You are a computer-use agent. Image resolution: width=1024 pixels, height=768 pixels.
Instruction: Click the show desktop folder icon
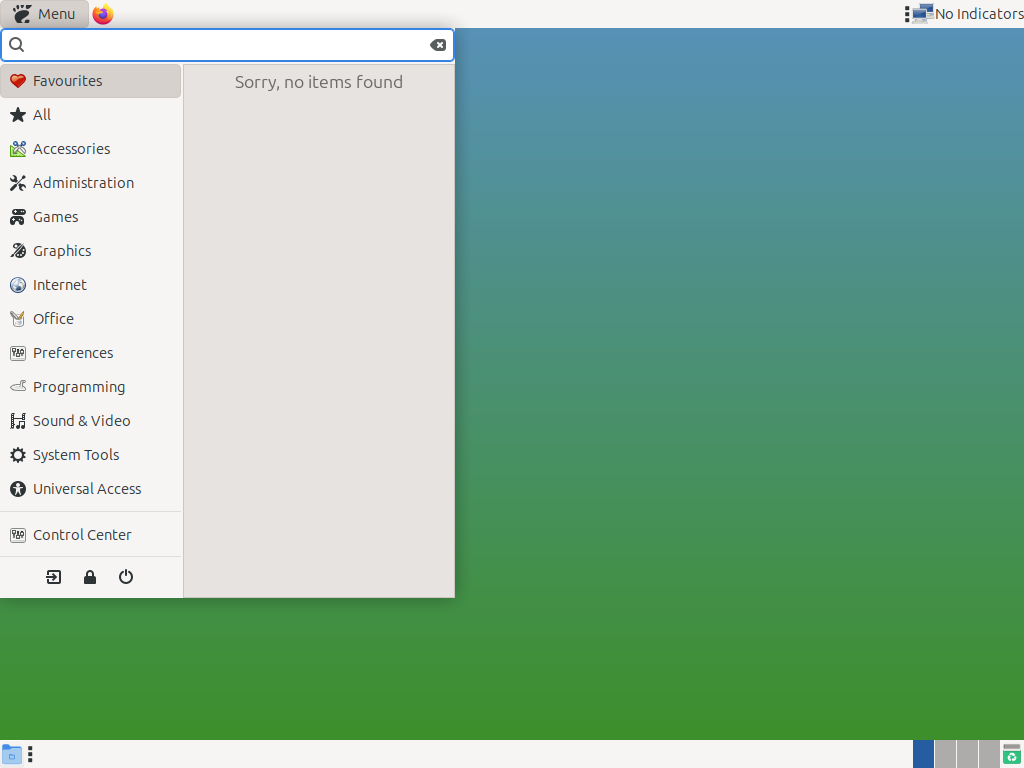click(x=12, y=754)
